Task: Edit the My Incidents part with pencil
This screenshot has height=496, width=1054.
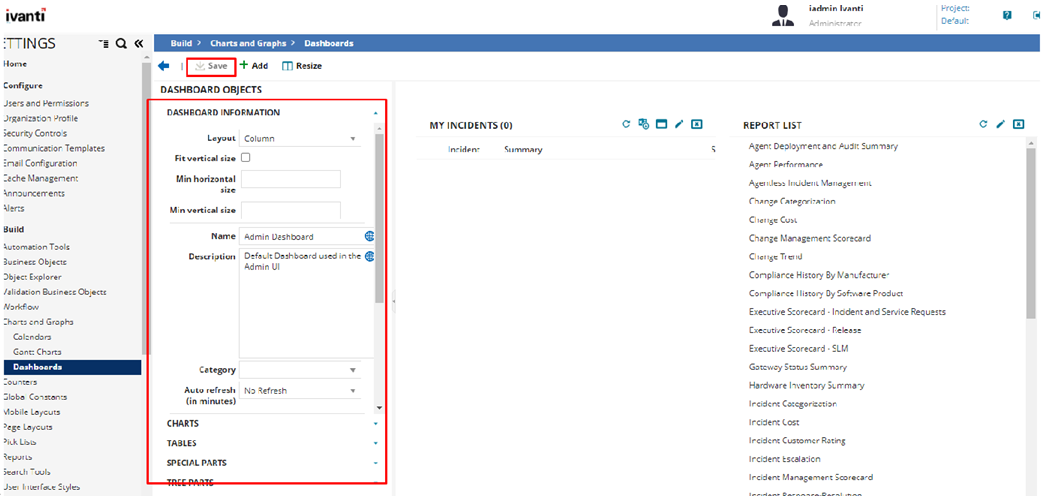Action: tap(679, 125)
